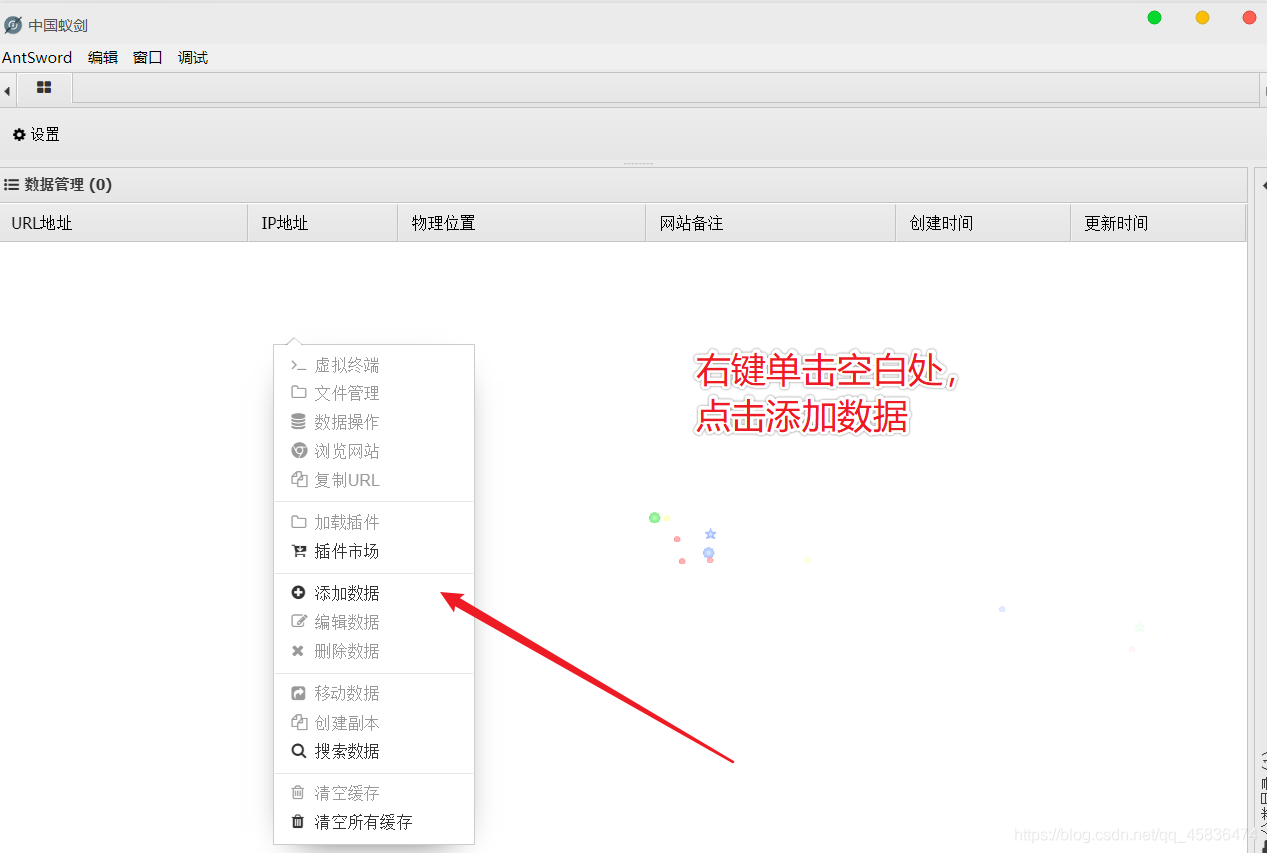Screen dimensions: 1267x853
Task: Sort by 物理位置 column header
Action: click(x=521, y=223)
